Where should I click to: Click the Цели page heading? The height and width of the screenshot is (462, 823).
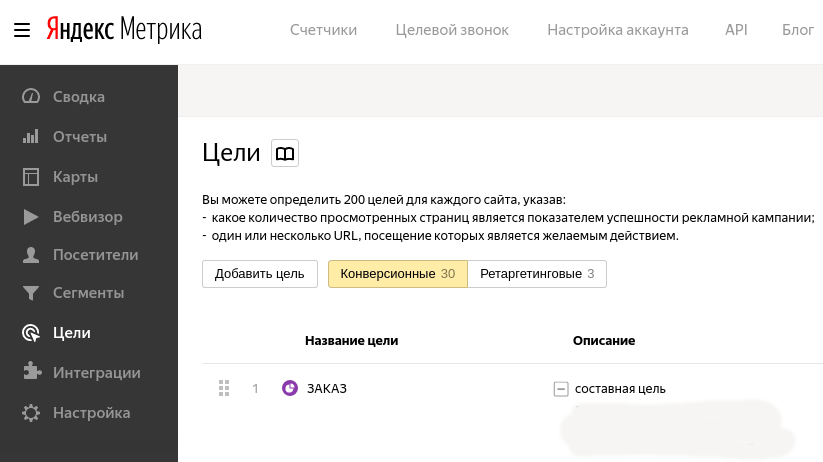coord(231,153)
